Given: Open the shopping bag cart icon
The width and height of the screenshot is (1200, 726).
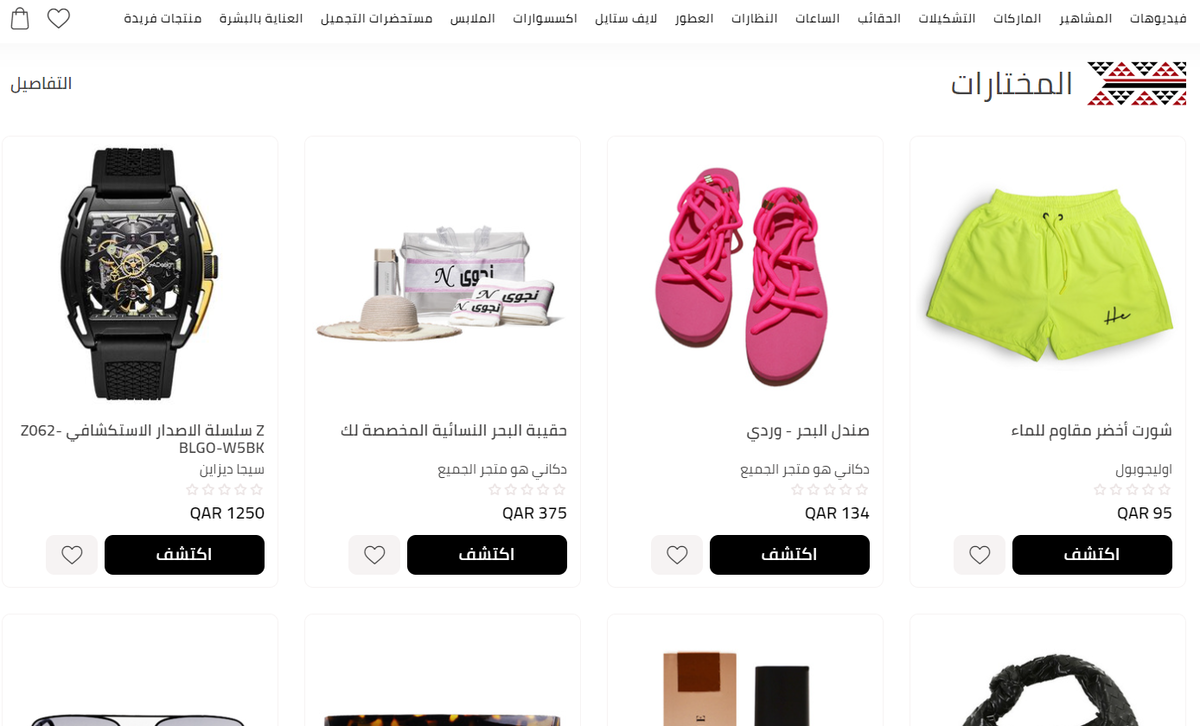Looking at the screenshot, I should pyautogui.click(x=19, y=18).
